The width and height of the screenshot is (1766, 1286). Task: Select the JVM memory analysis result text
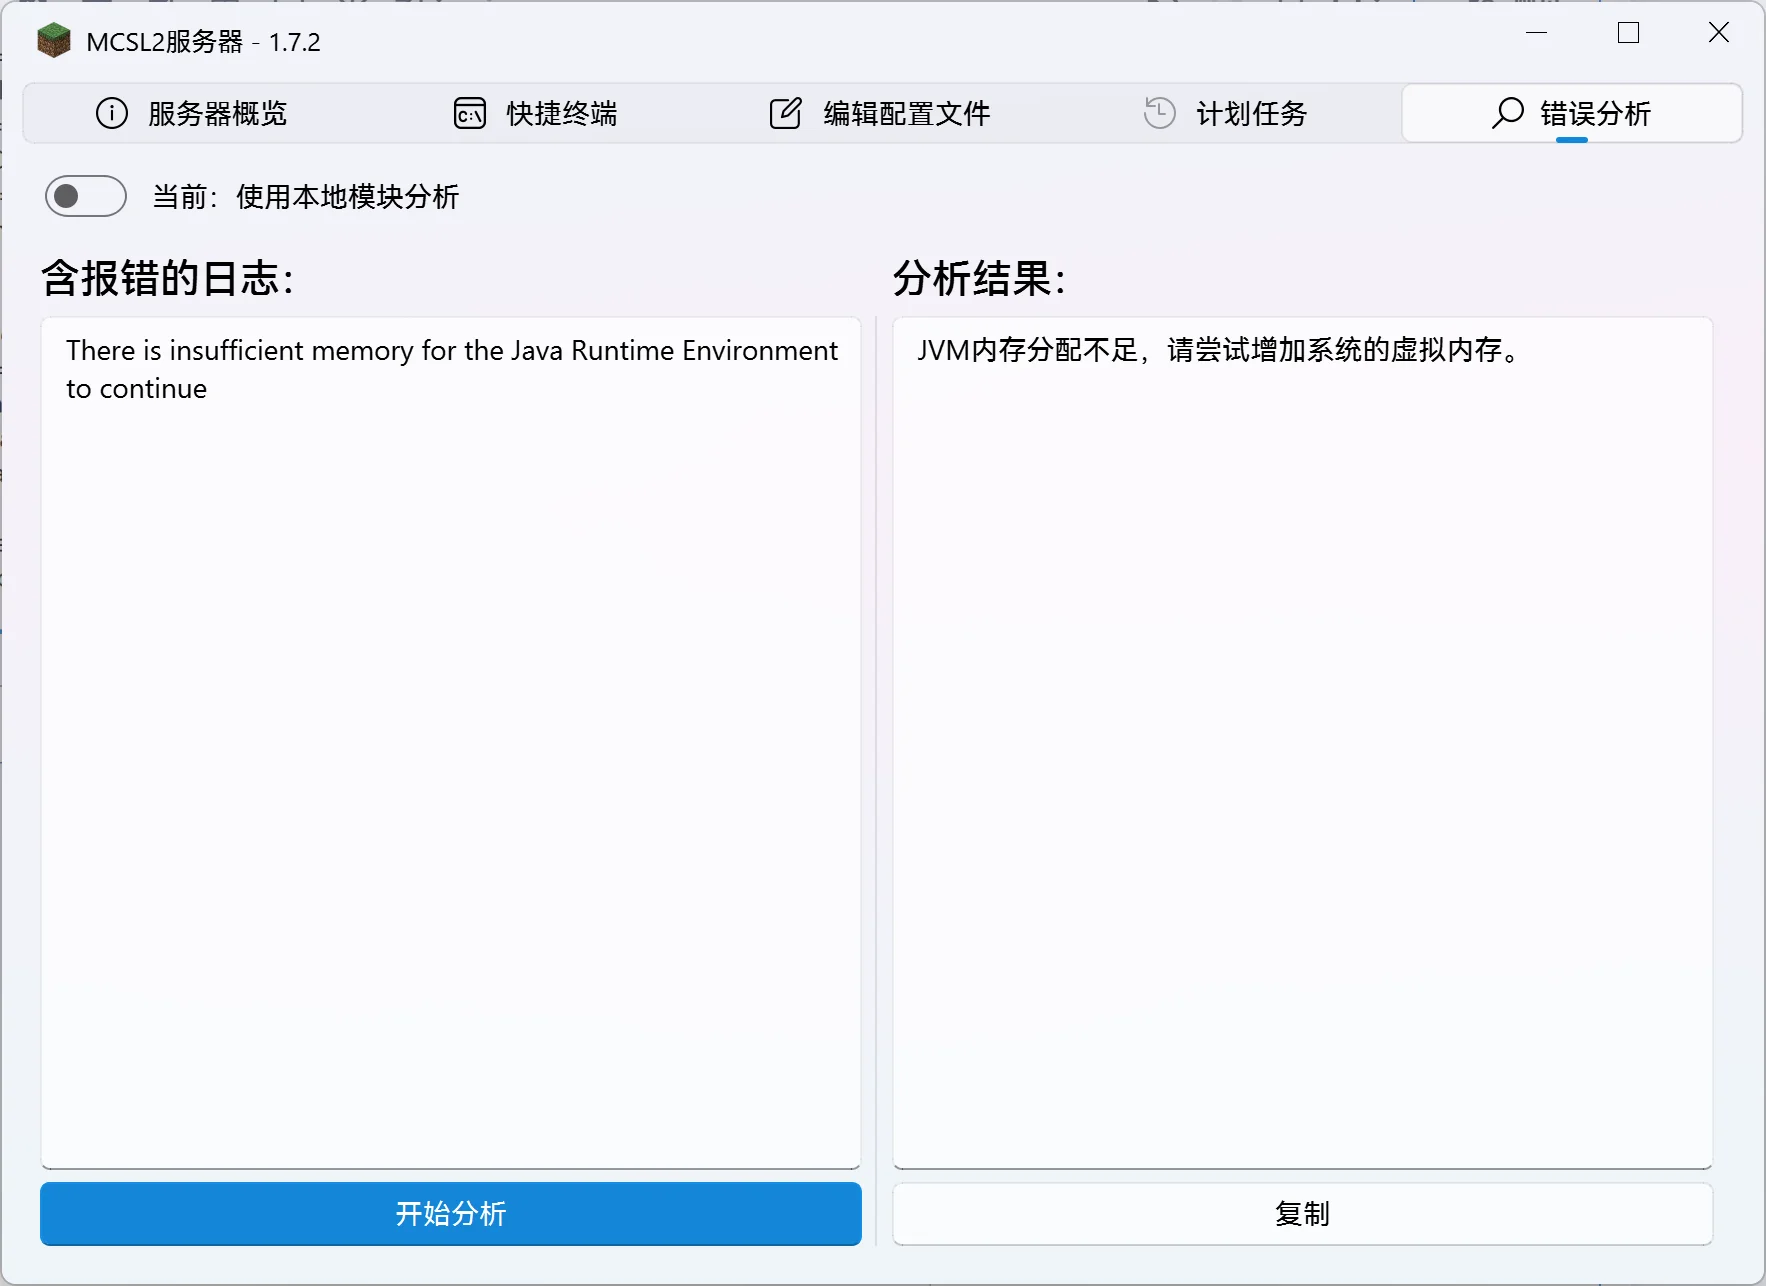[x=1217, y=351]
